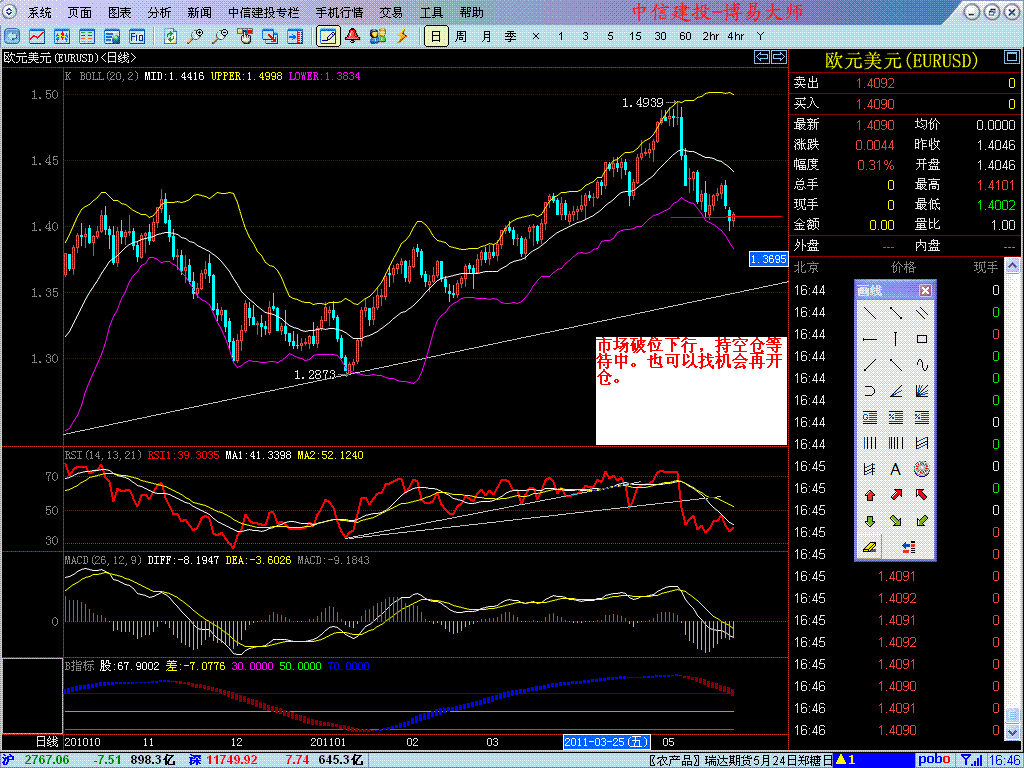Select the red up arrow marker
Screen dimensions: 1024x768
pos(870,494)
